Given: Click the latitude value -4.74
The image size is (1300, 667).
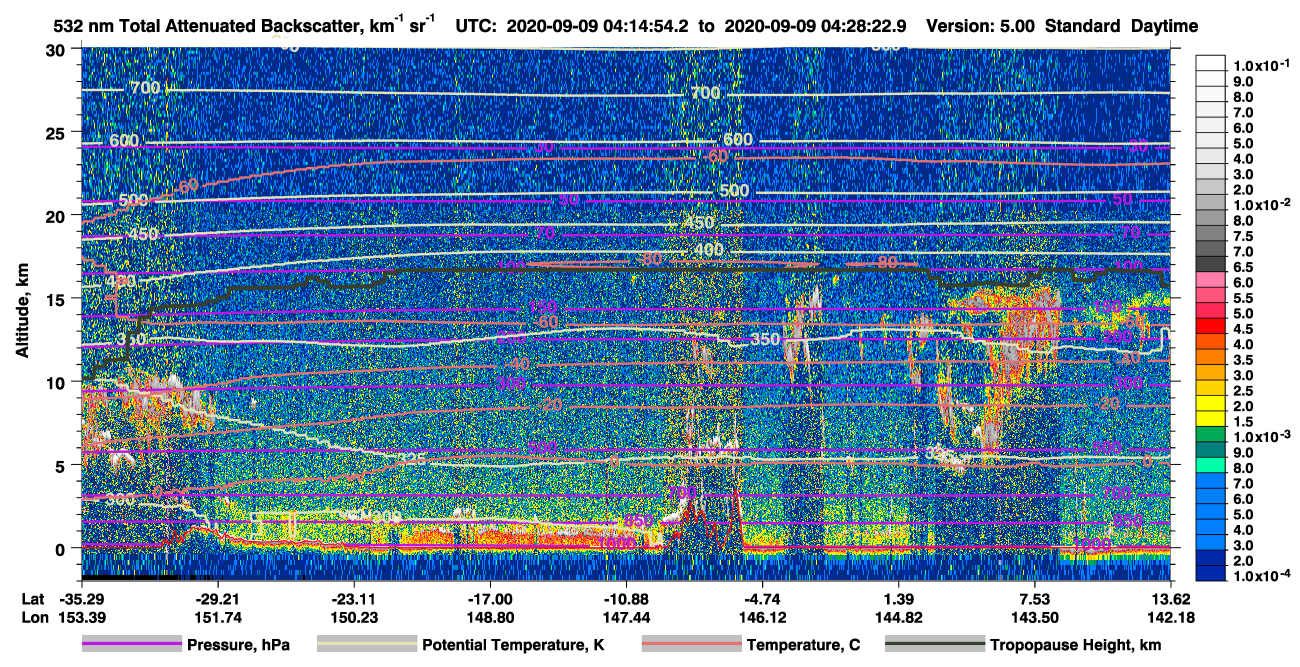Looking at the screenshot, I should 763,598.
